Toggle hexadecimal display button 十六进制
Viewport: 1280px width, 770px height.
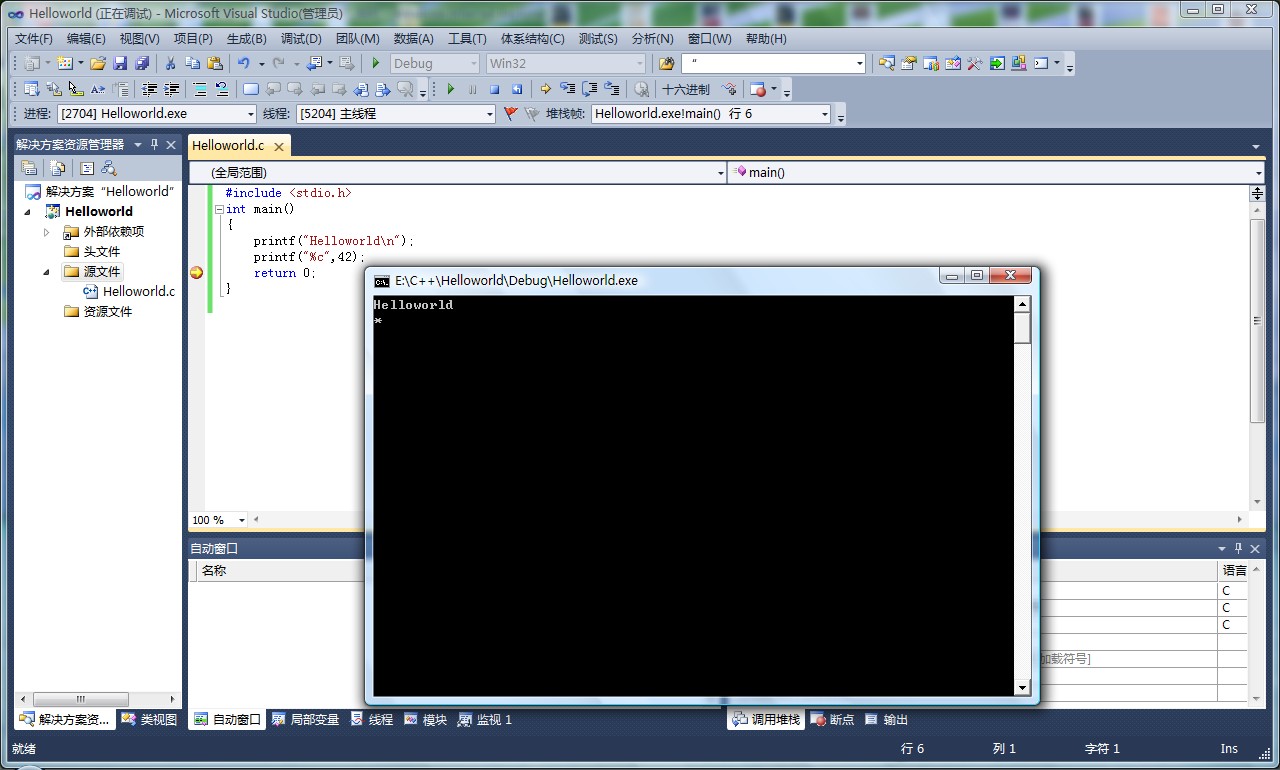click(x=686, y=89)
